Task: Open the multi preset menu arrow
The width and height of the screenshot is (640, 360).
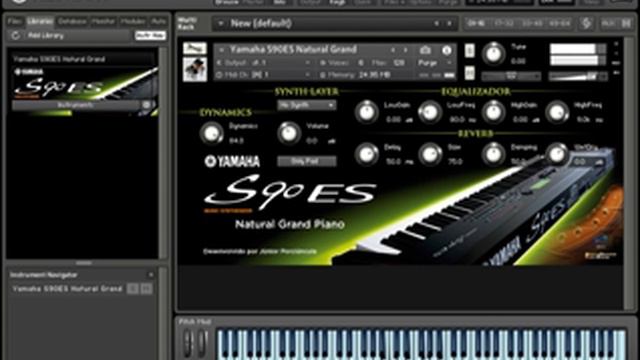Action: click(x=221, y=24)
